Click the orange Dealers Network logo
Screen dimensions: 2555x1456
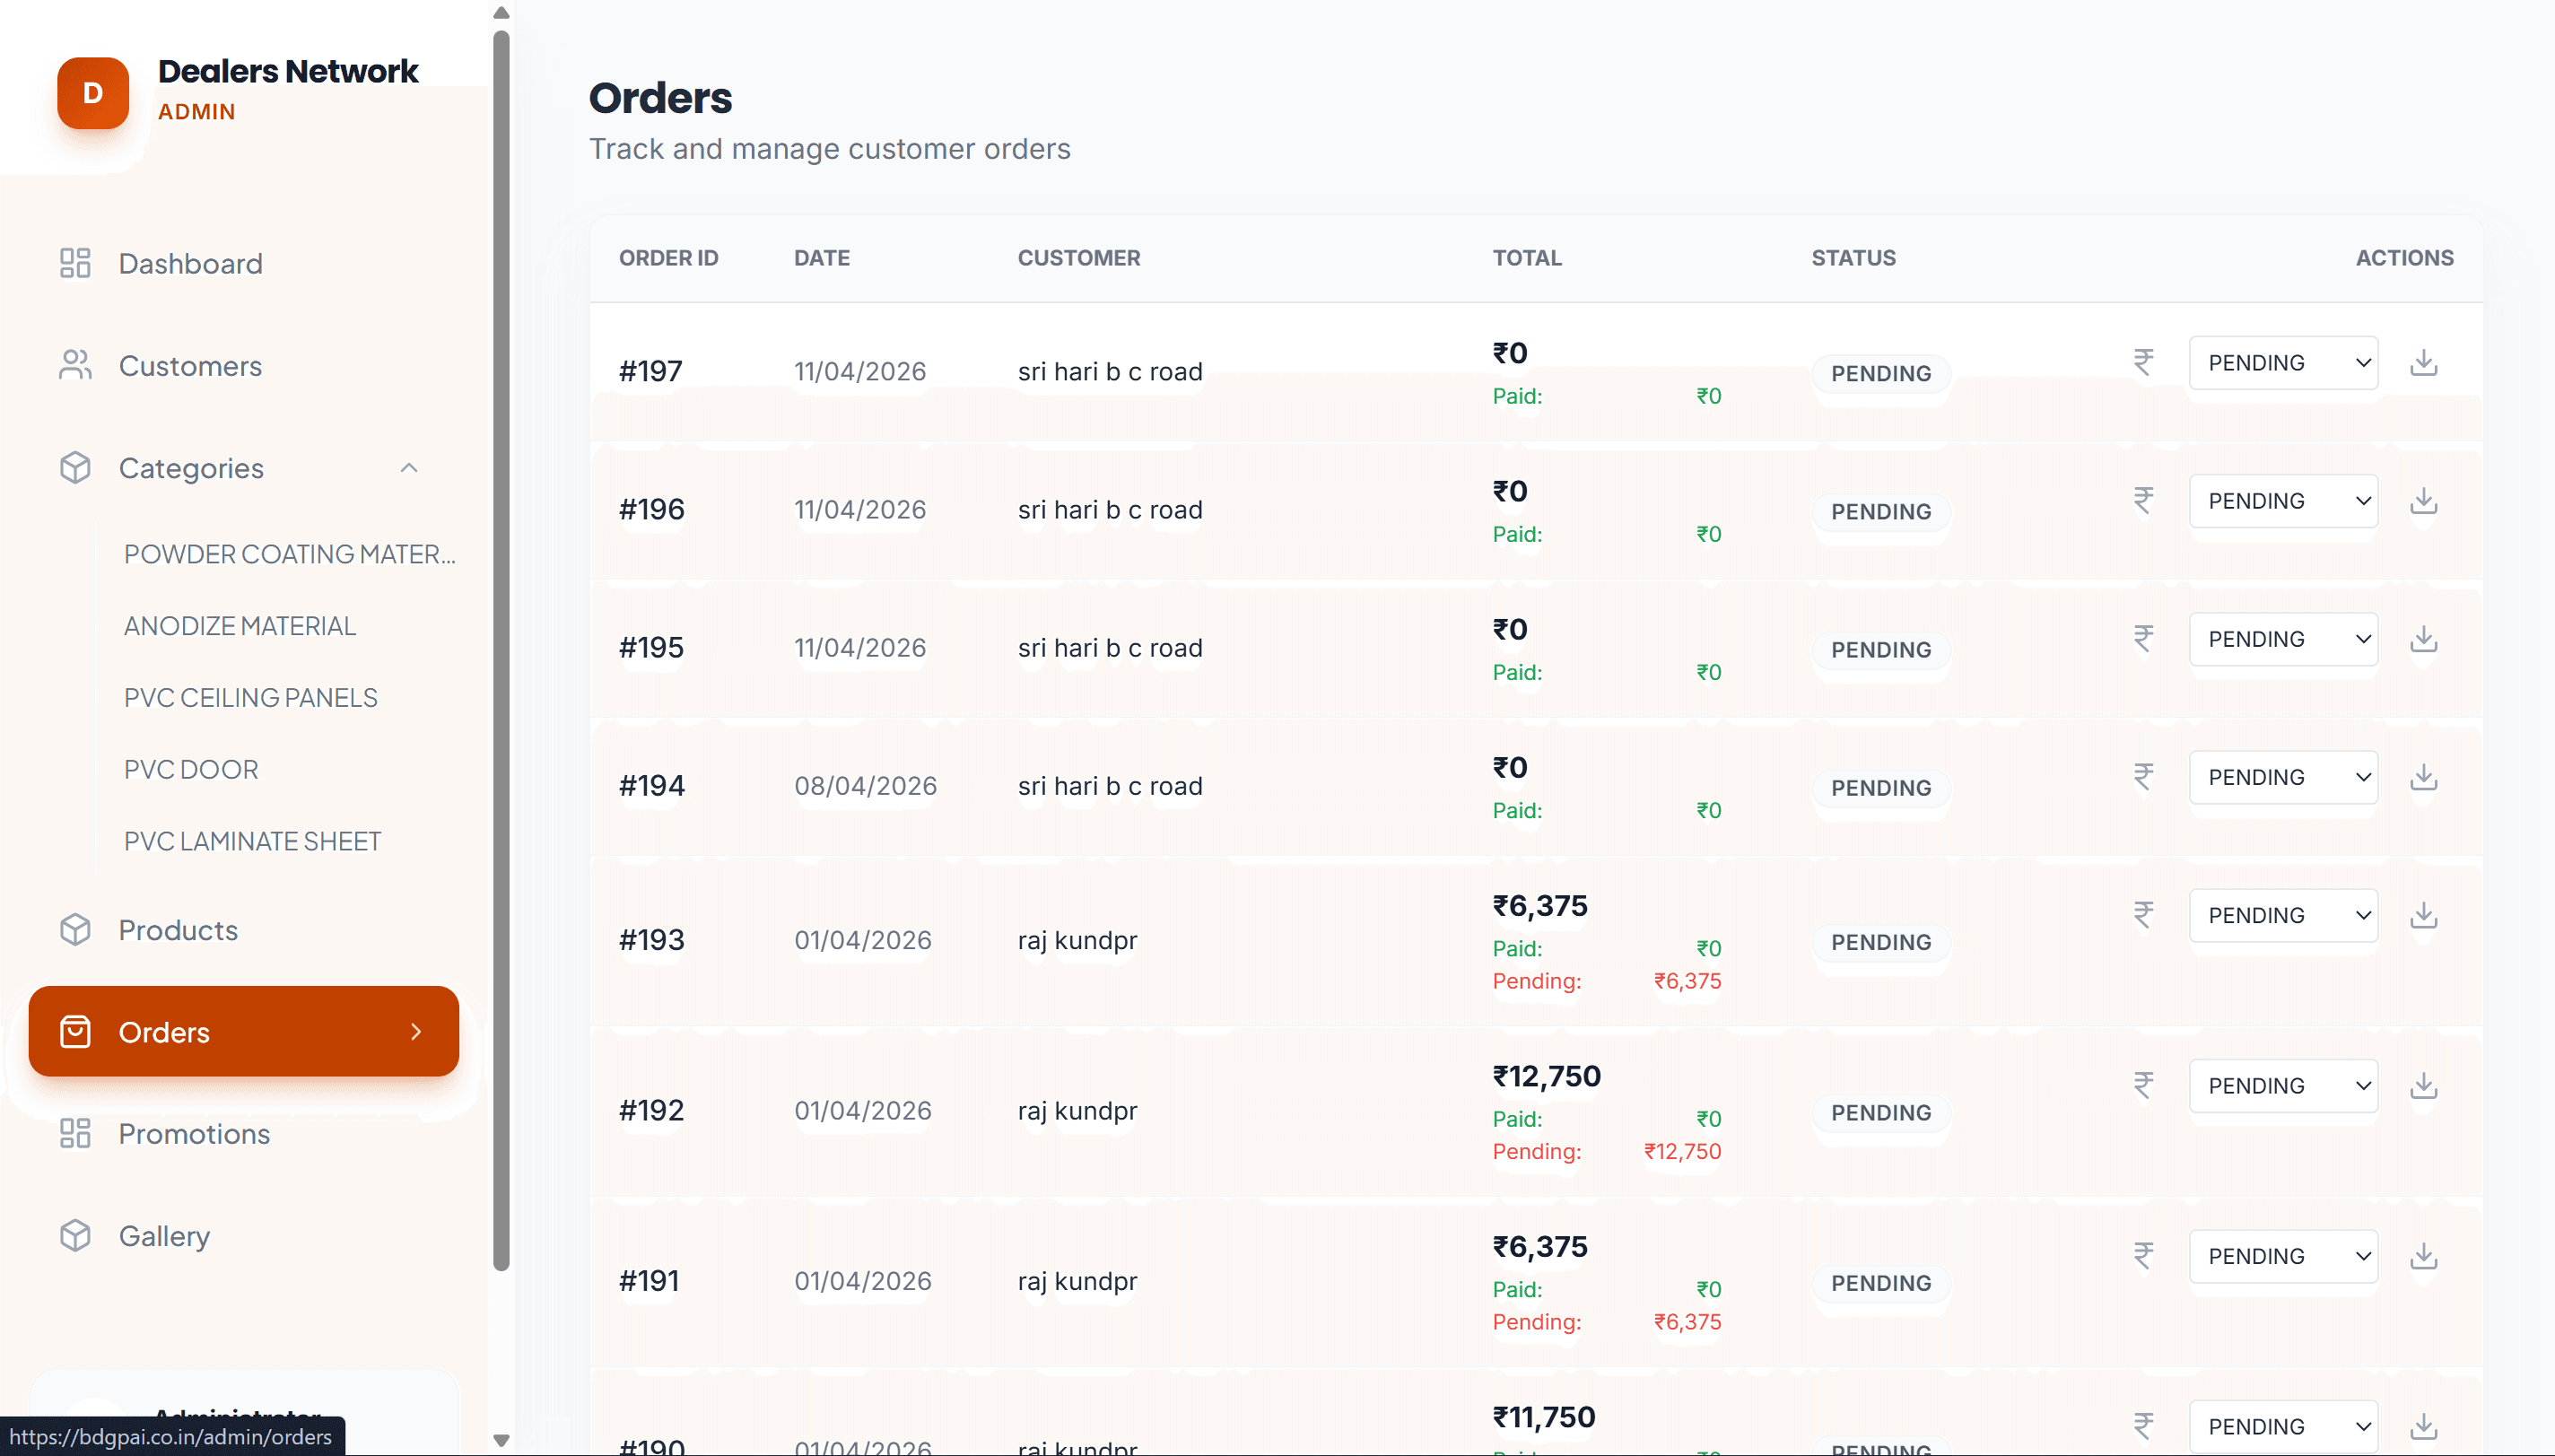tap(93, 93)
